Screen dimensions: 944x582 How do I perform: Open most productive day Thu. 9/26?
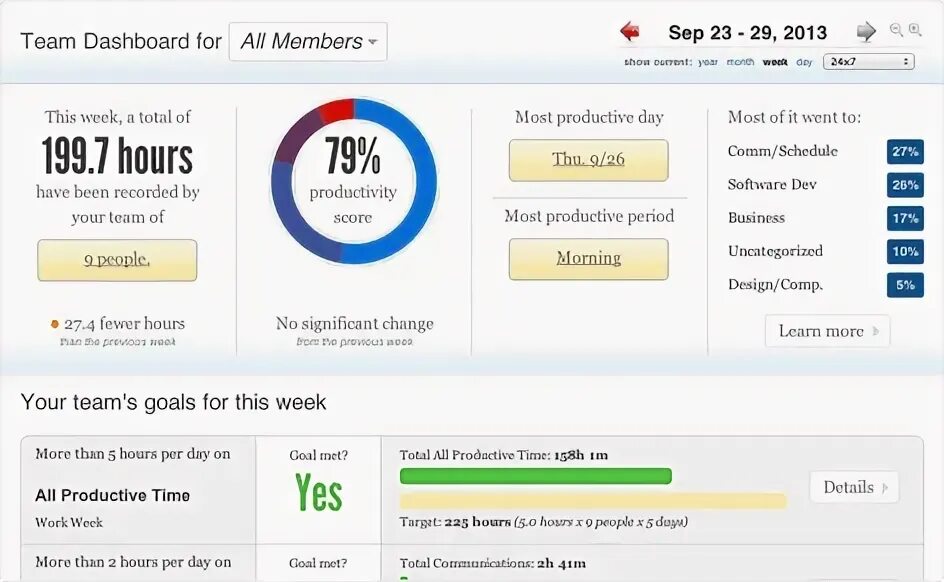tap(588, 160)
